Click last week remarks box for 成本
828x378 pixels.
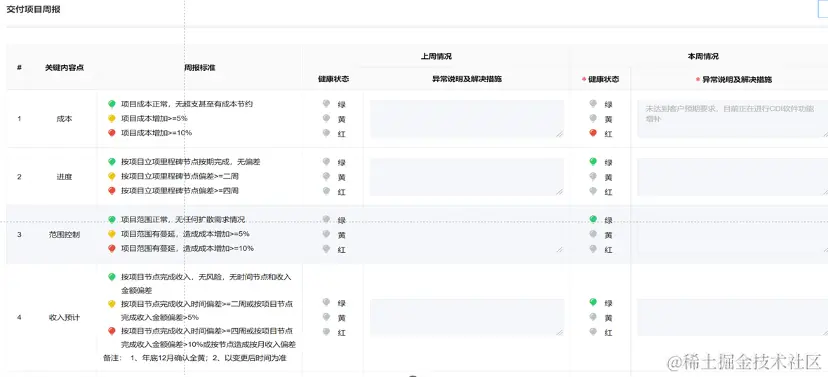click(467, 119)
